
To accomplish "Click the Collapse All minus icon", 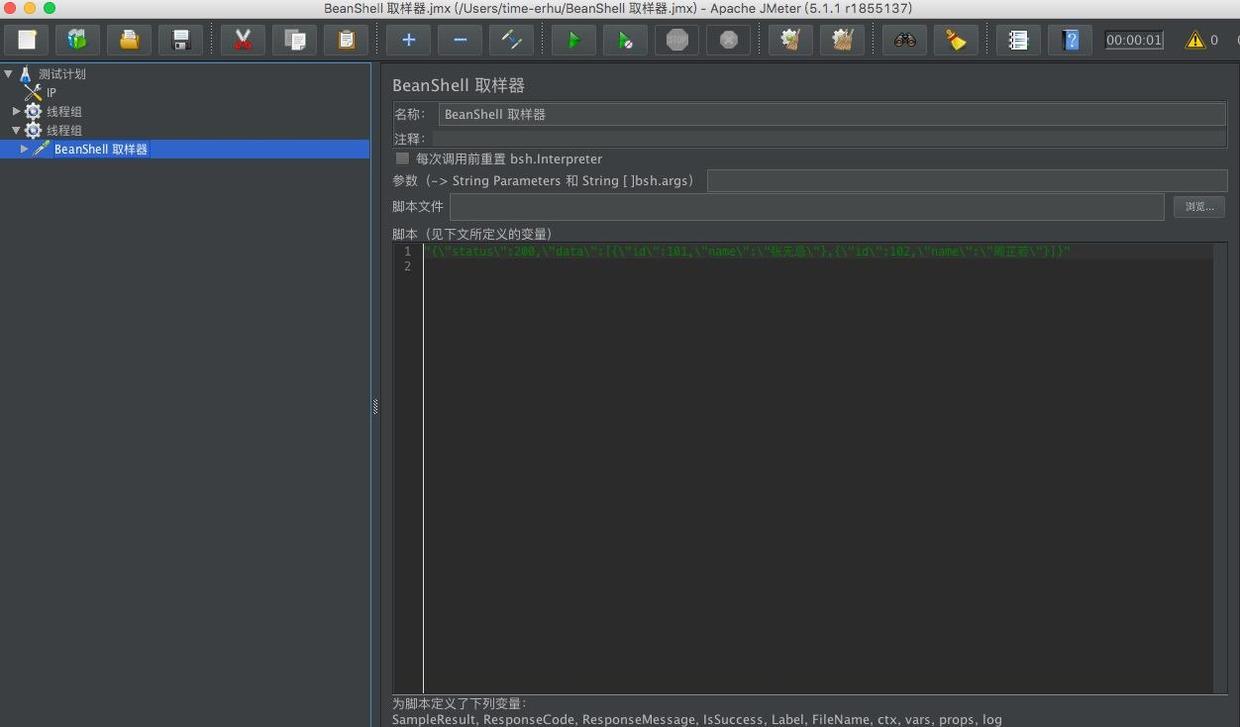I will coord(460,40).
